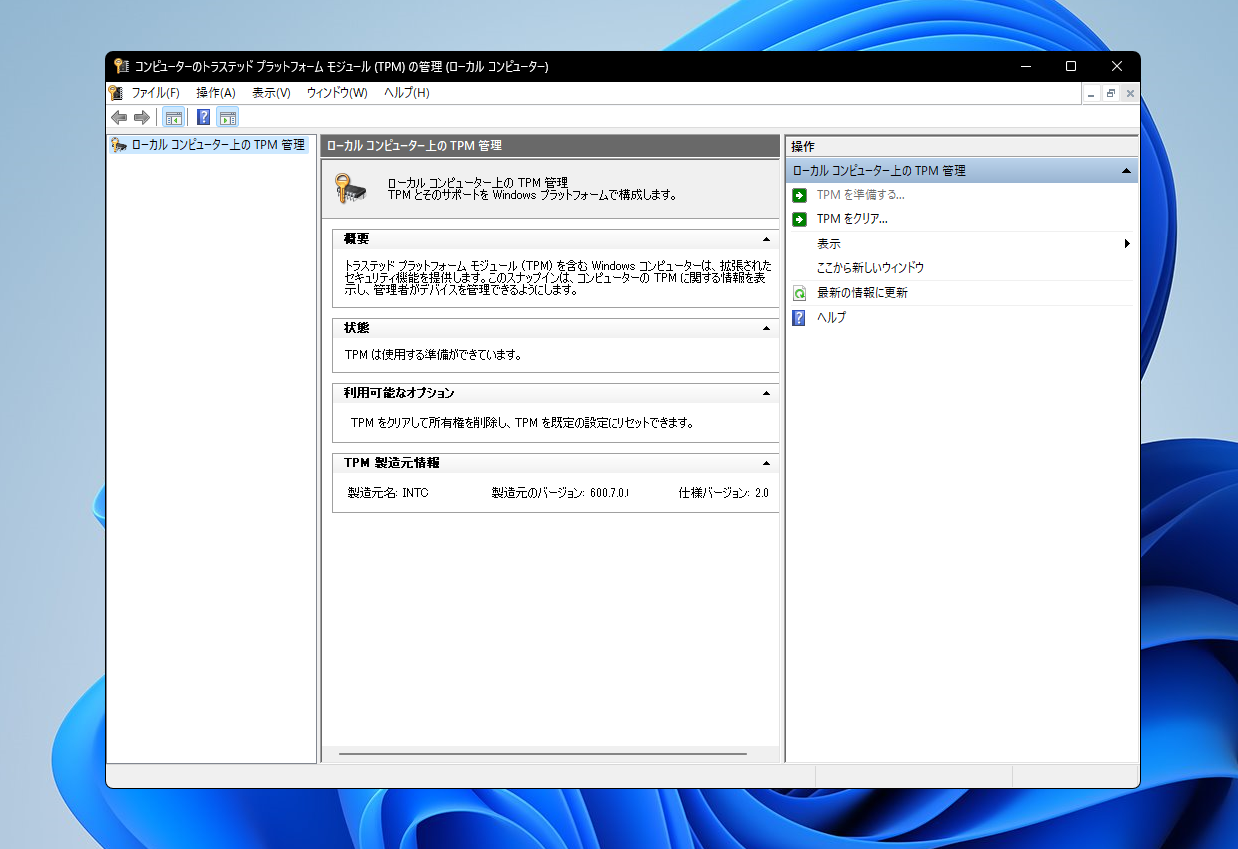The width and height of the screenshot is (1238, 849).
Task: Click the inner MDI close button
Action: point(1130,93)
